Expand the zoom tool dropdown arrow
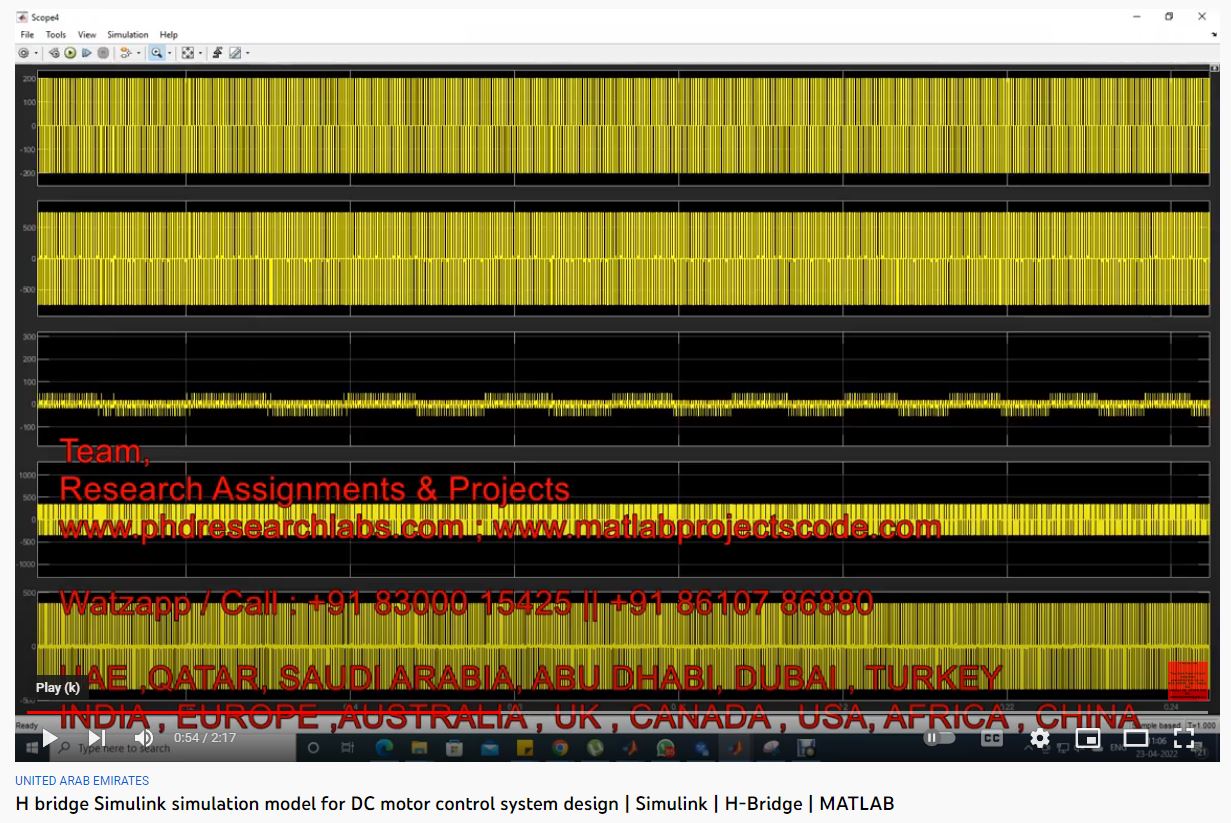1231x823 pixels. (x=169, y=53)
